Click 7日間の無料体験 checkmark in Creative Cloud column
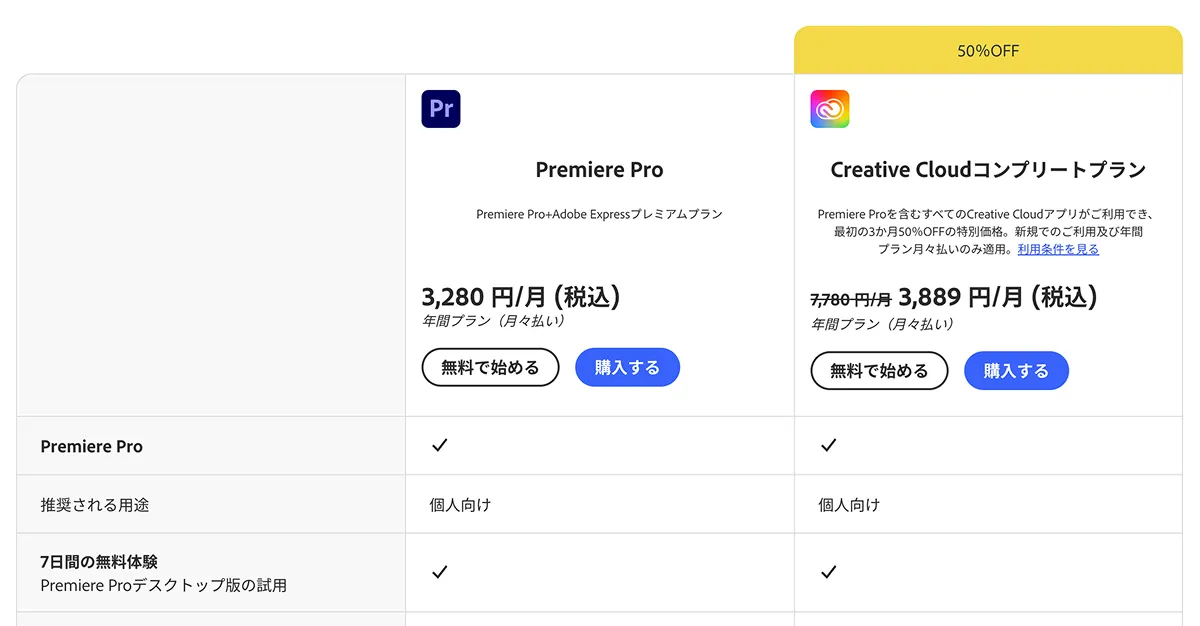 828,572
